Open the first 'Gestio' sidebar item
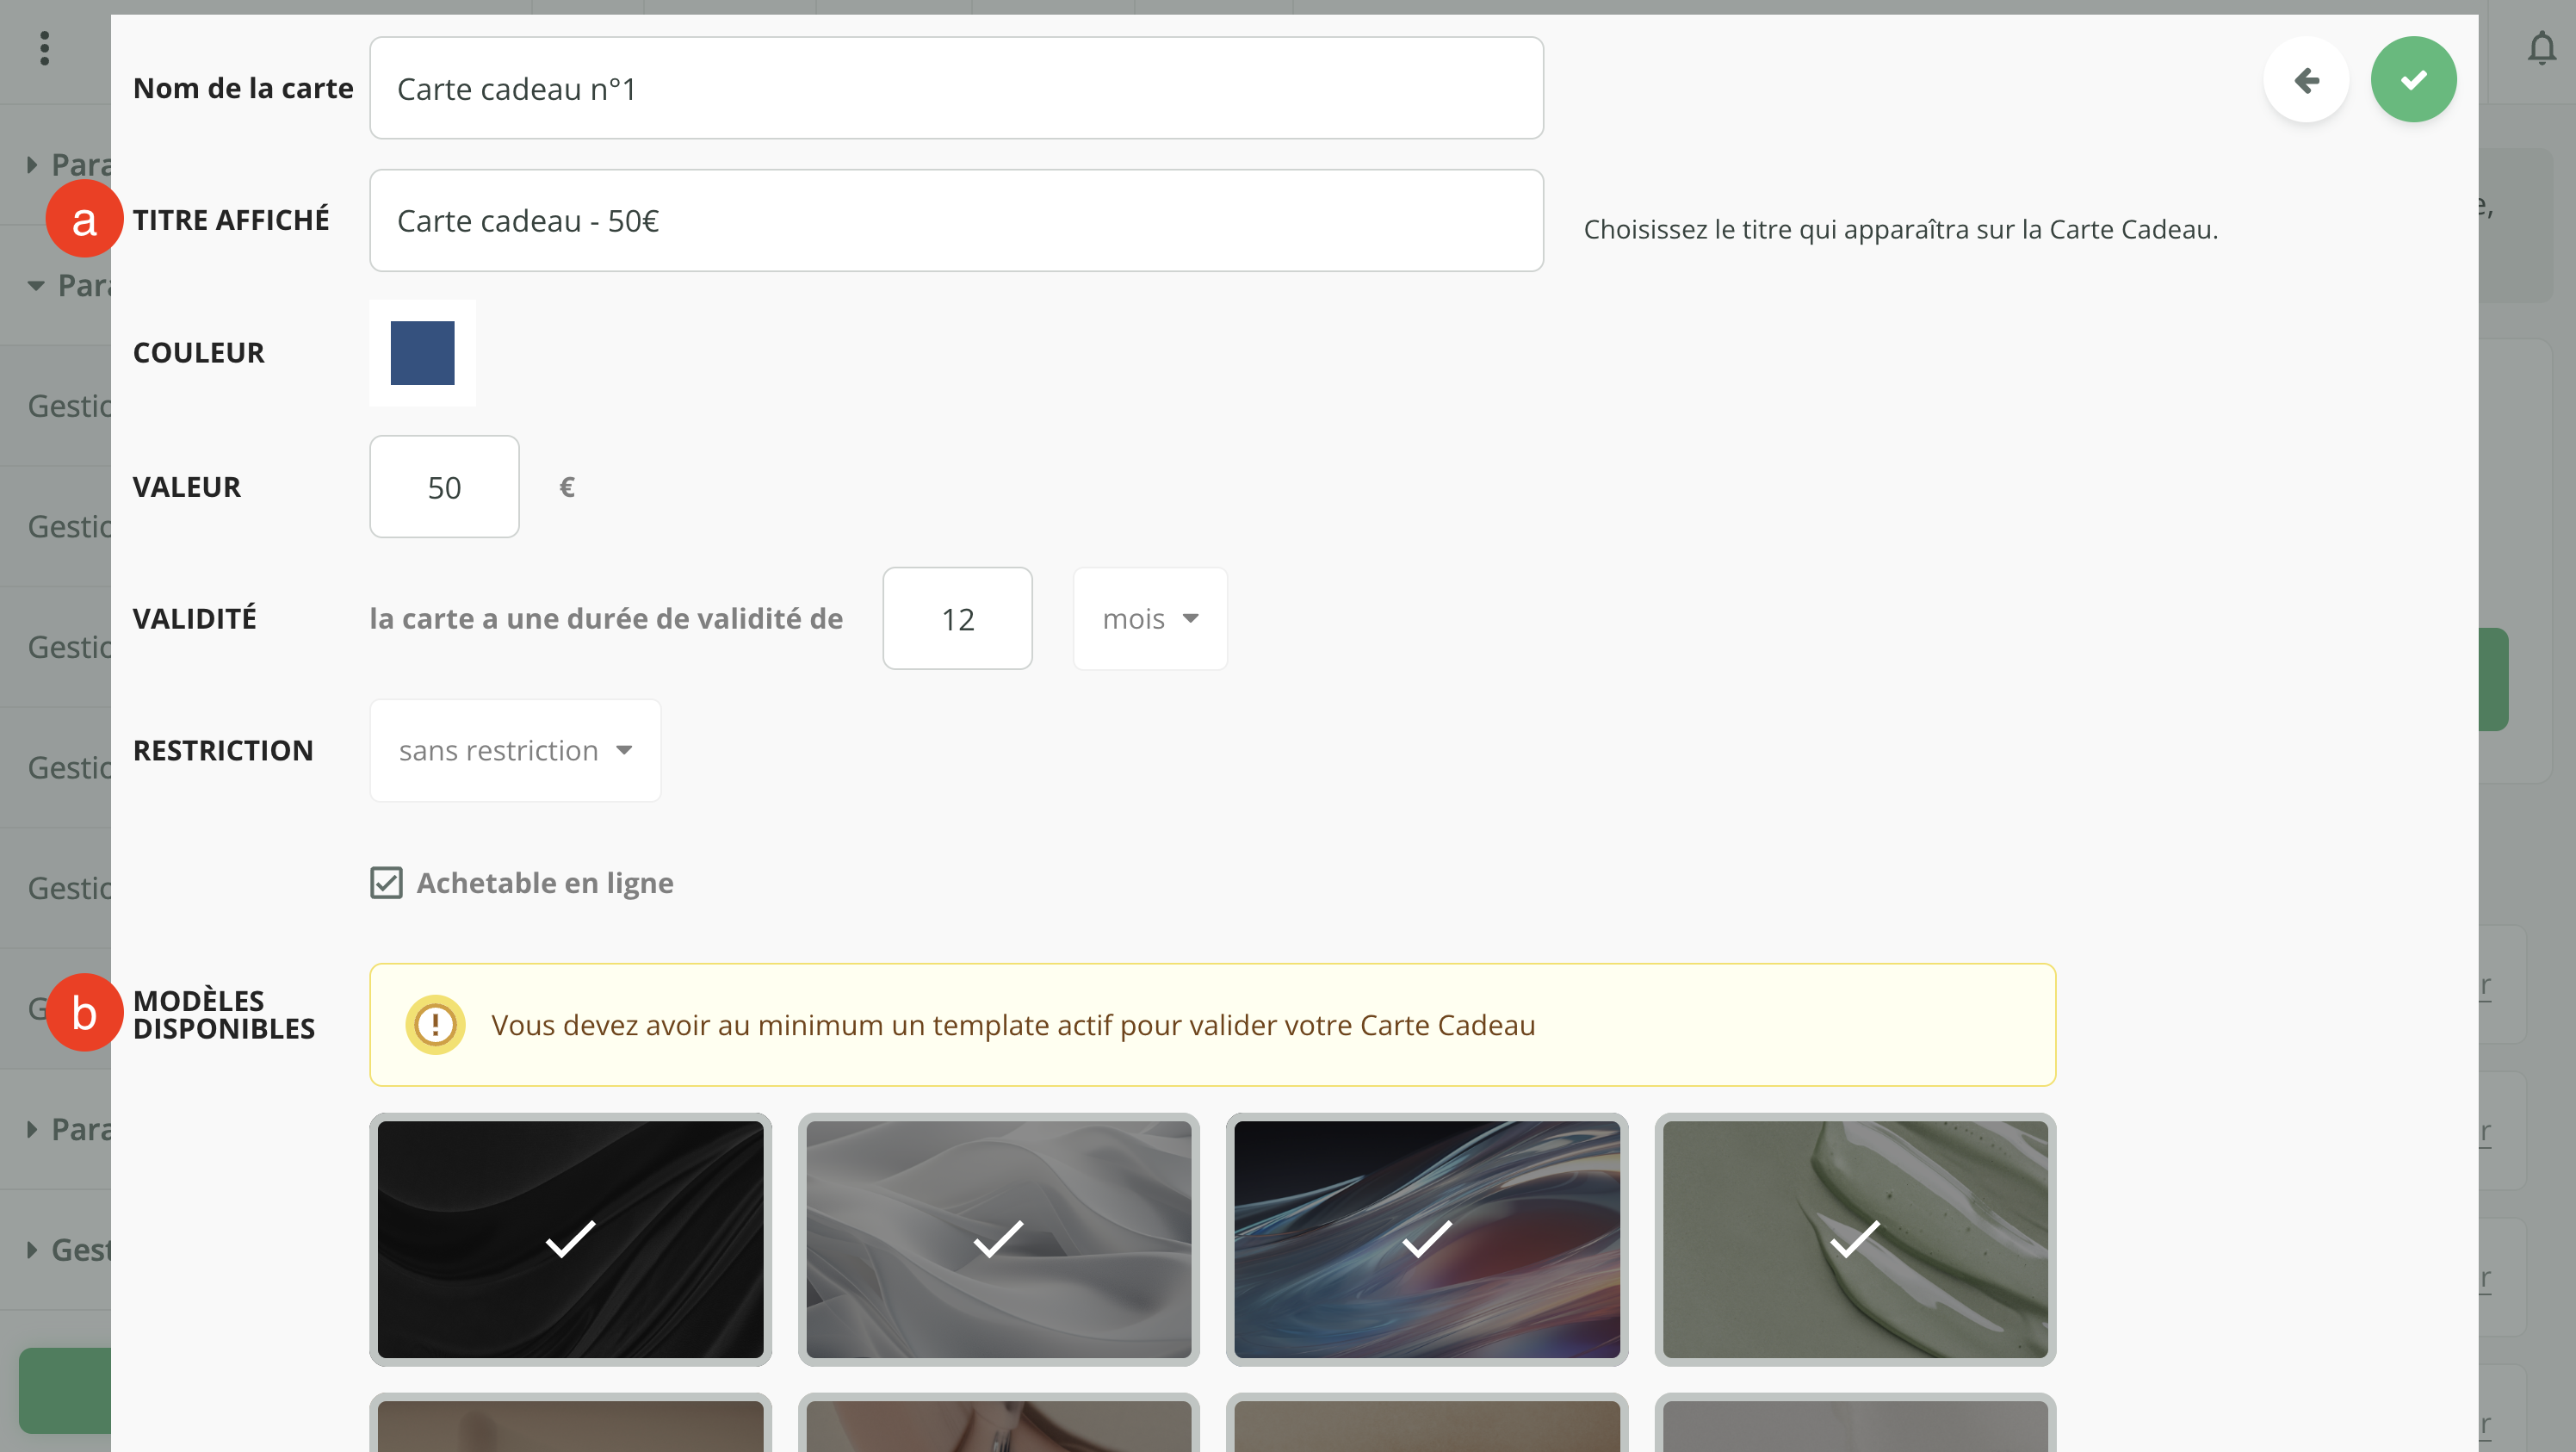2576x1452 pixels. [x=68, y=406]
